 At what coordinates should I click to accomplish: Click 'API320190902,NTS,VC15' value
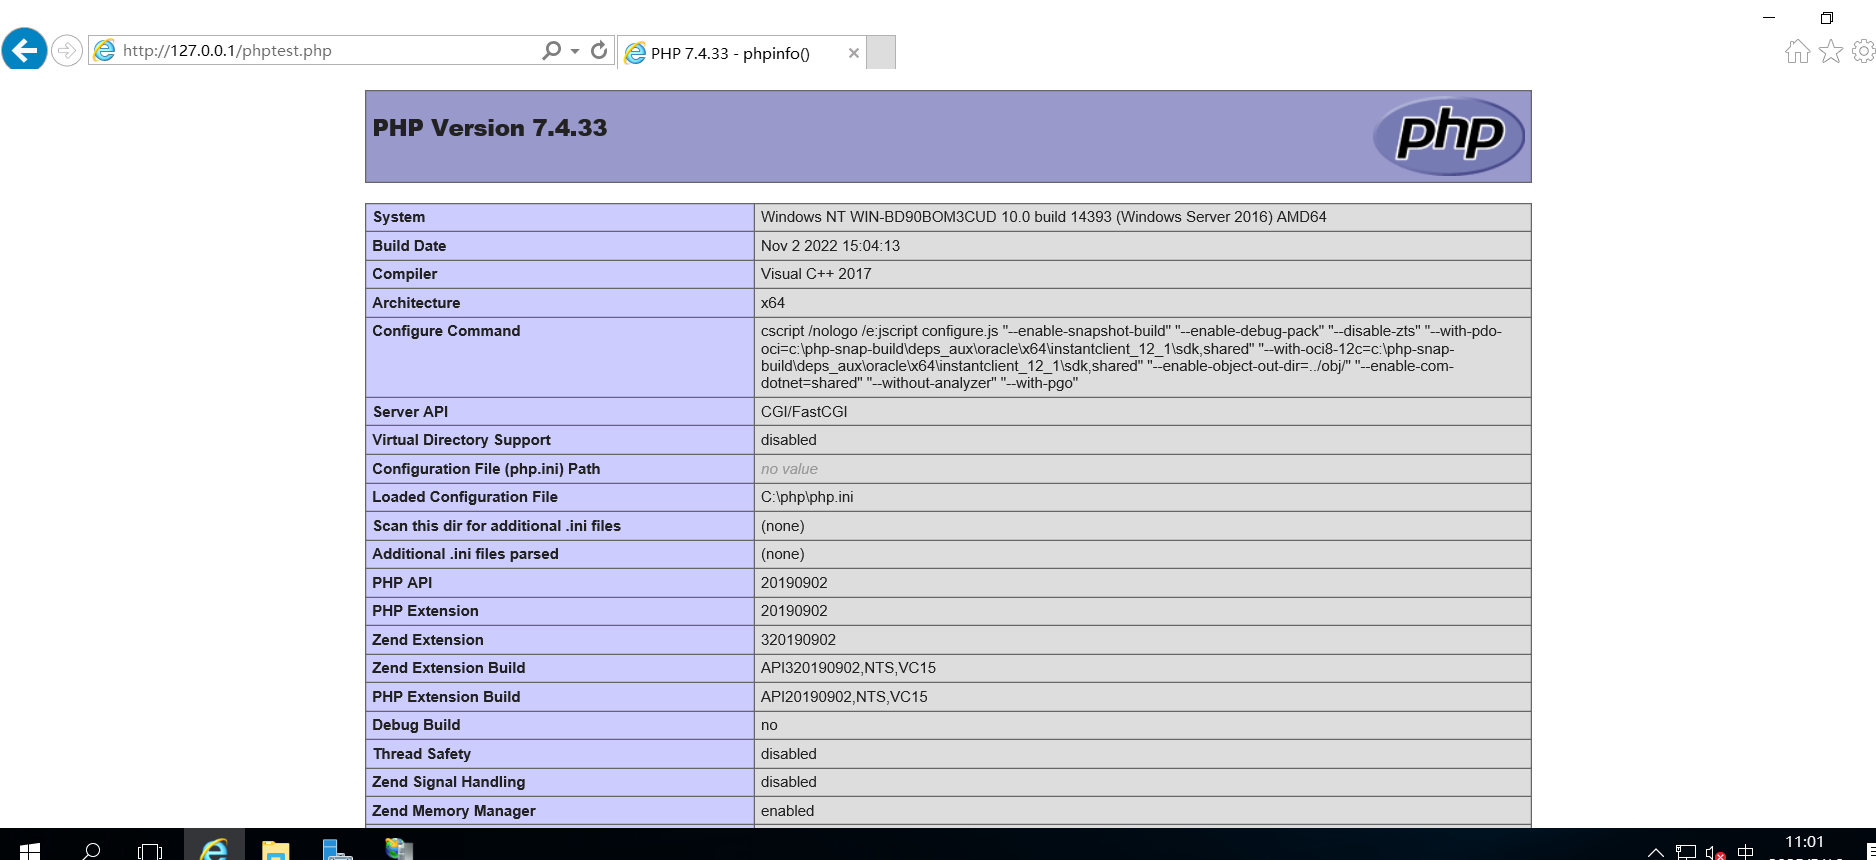point(848,668)
